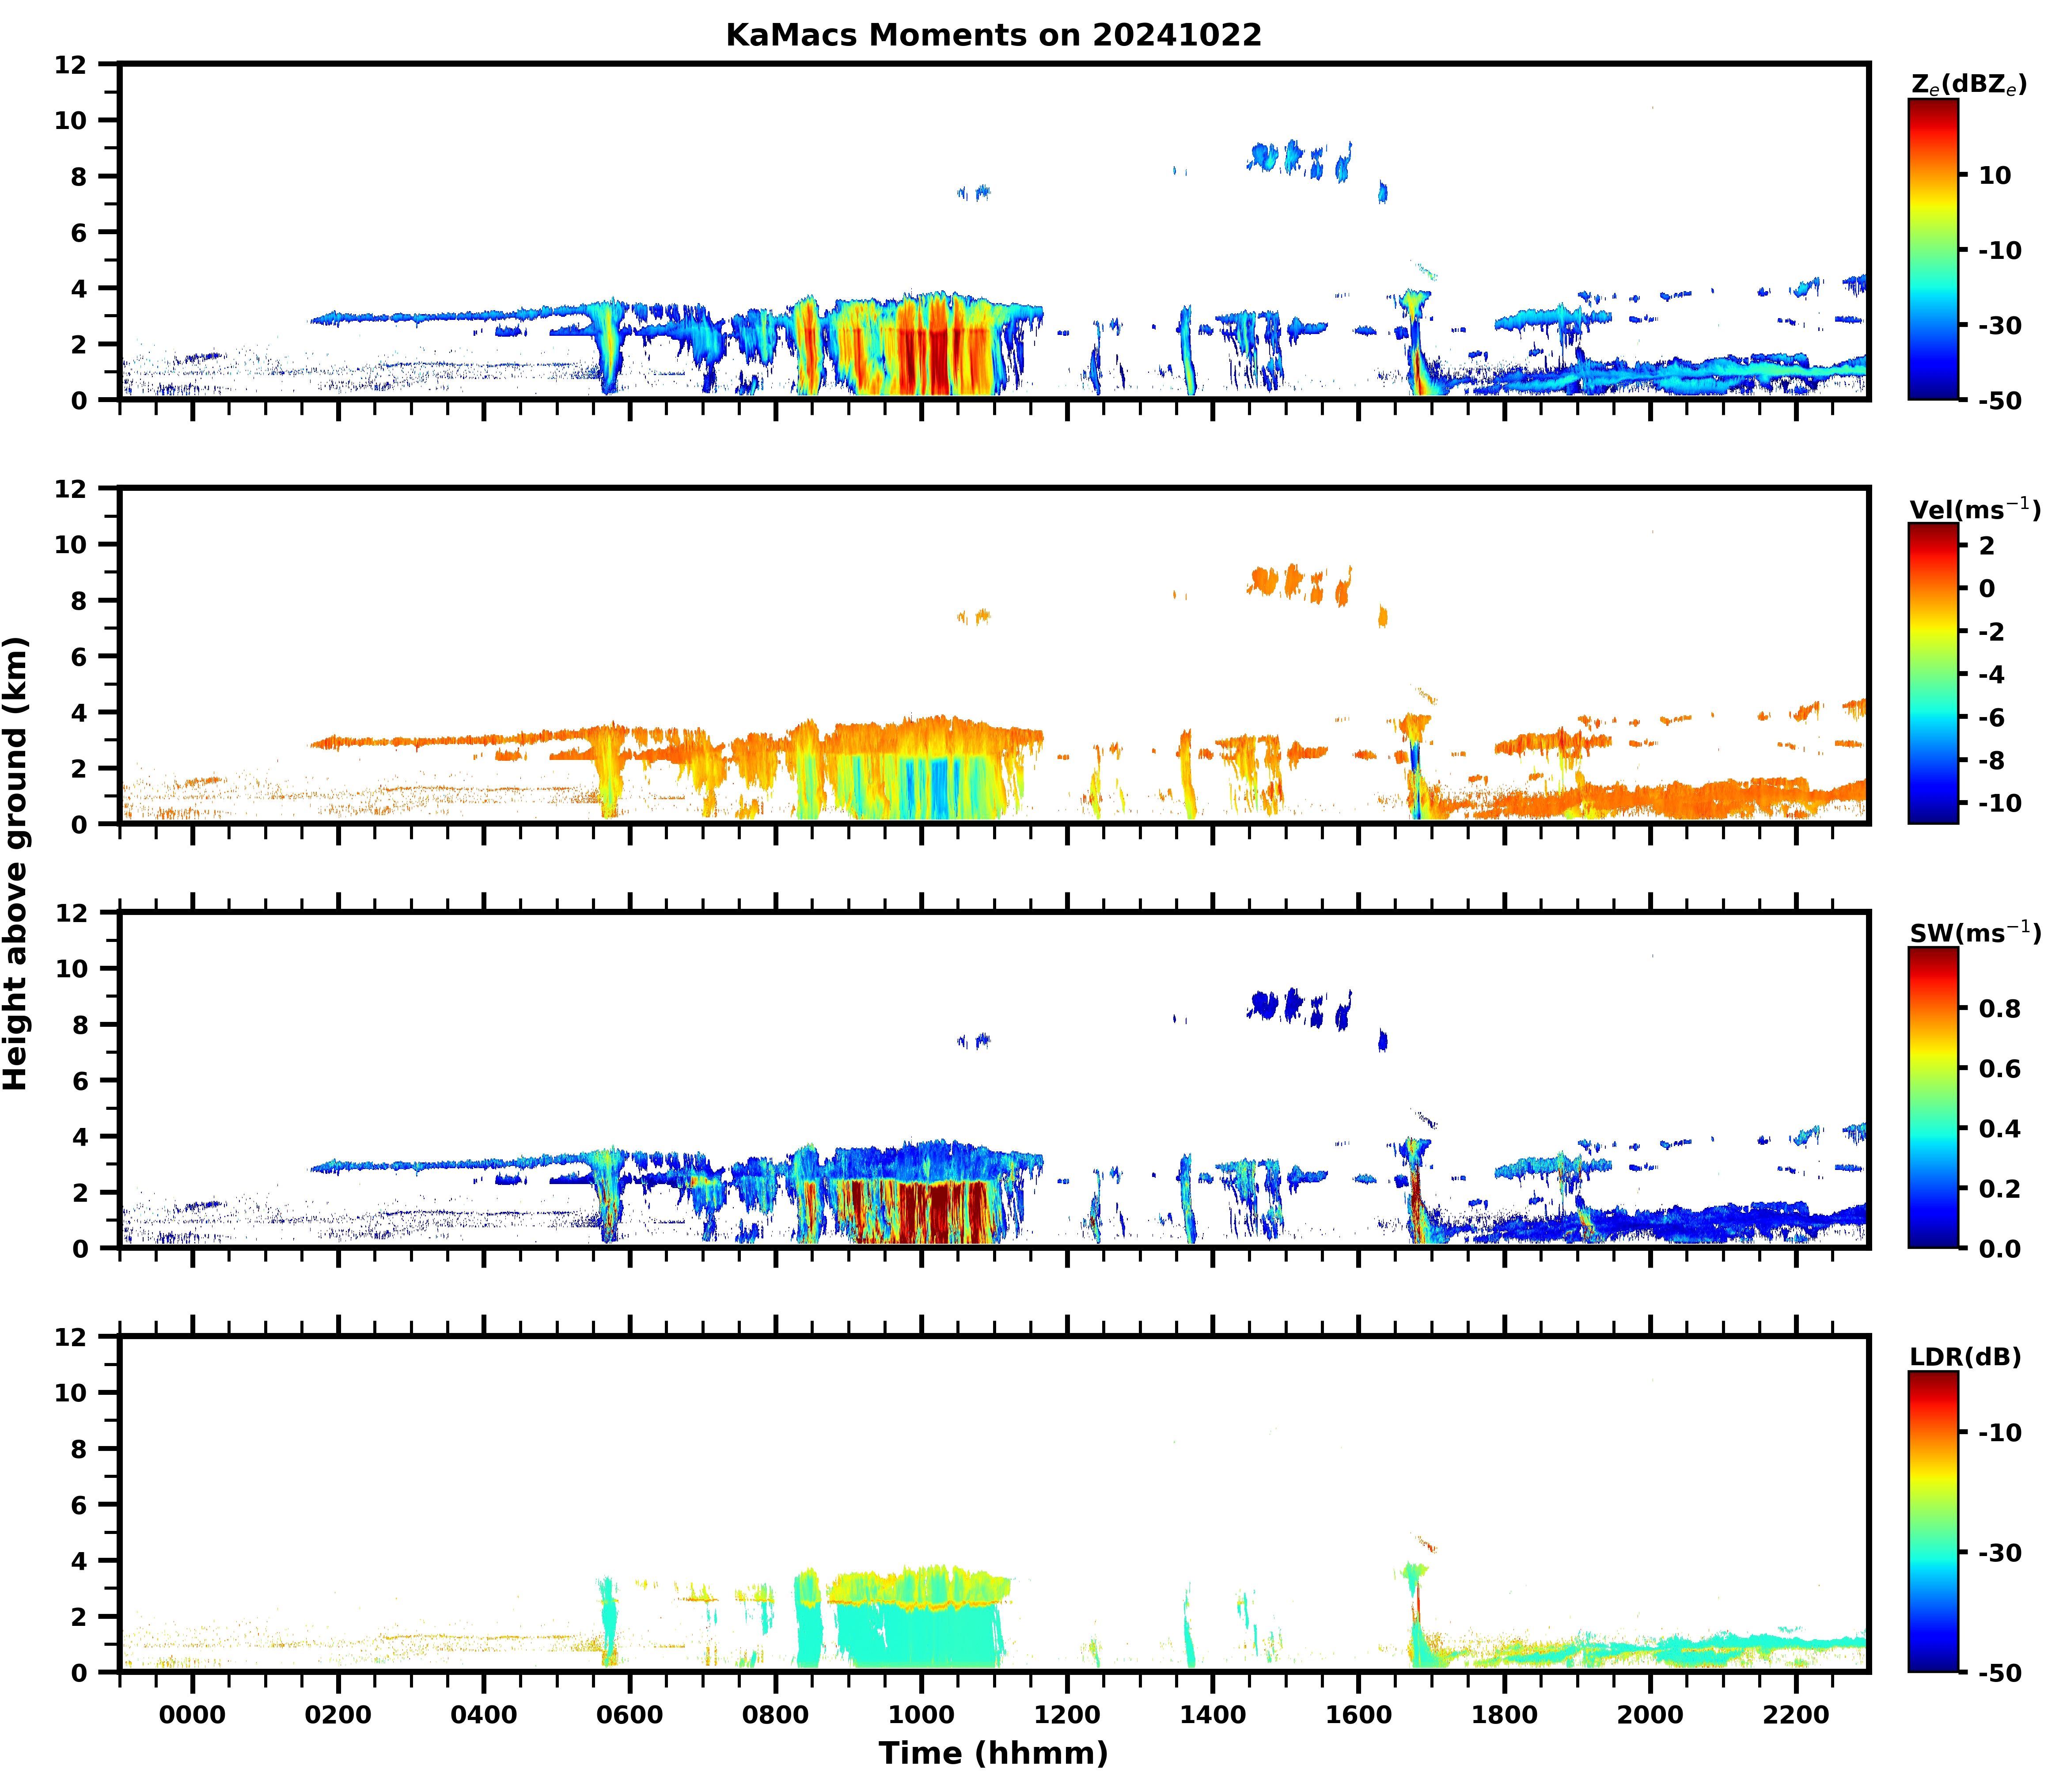Click the Vel(ms-1) colorbar label
The image size is (2063, 1792).
[x=1974, y=509]
